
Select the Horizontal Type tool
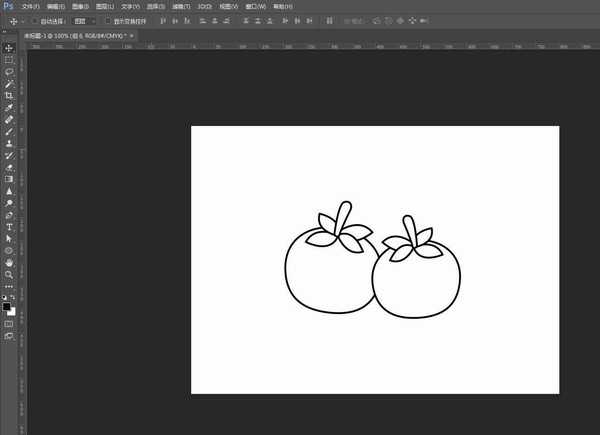tap(9, 227)
